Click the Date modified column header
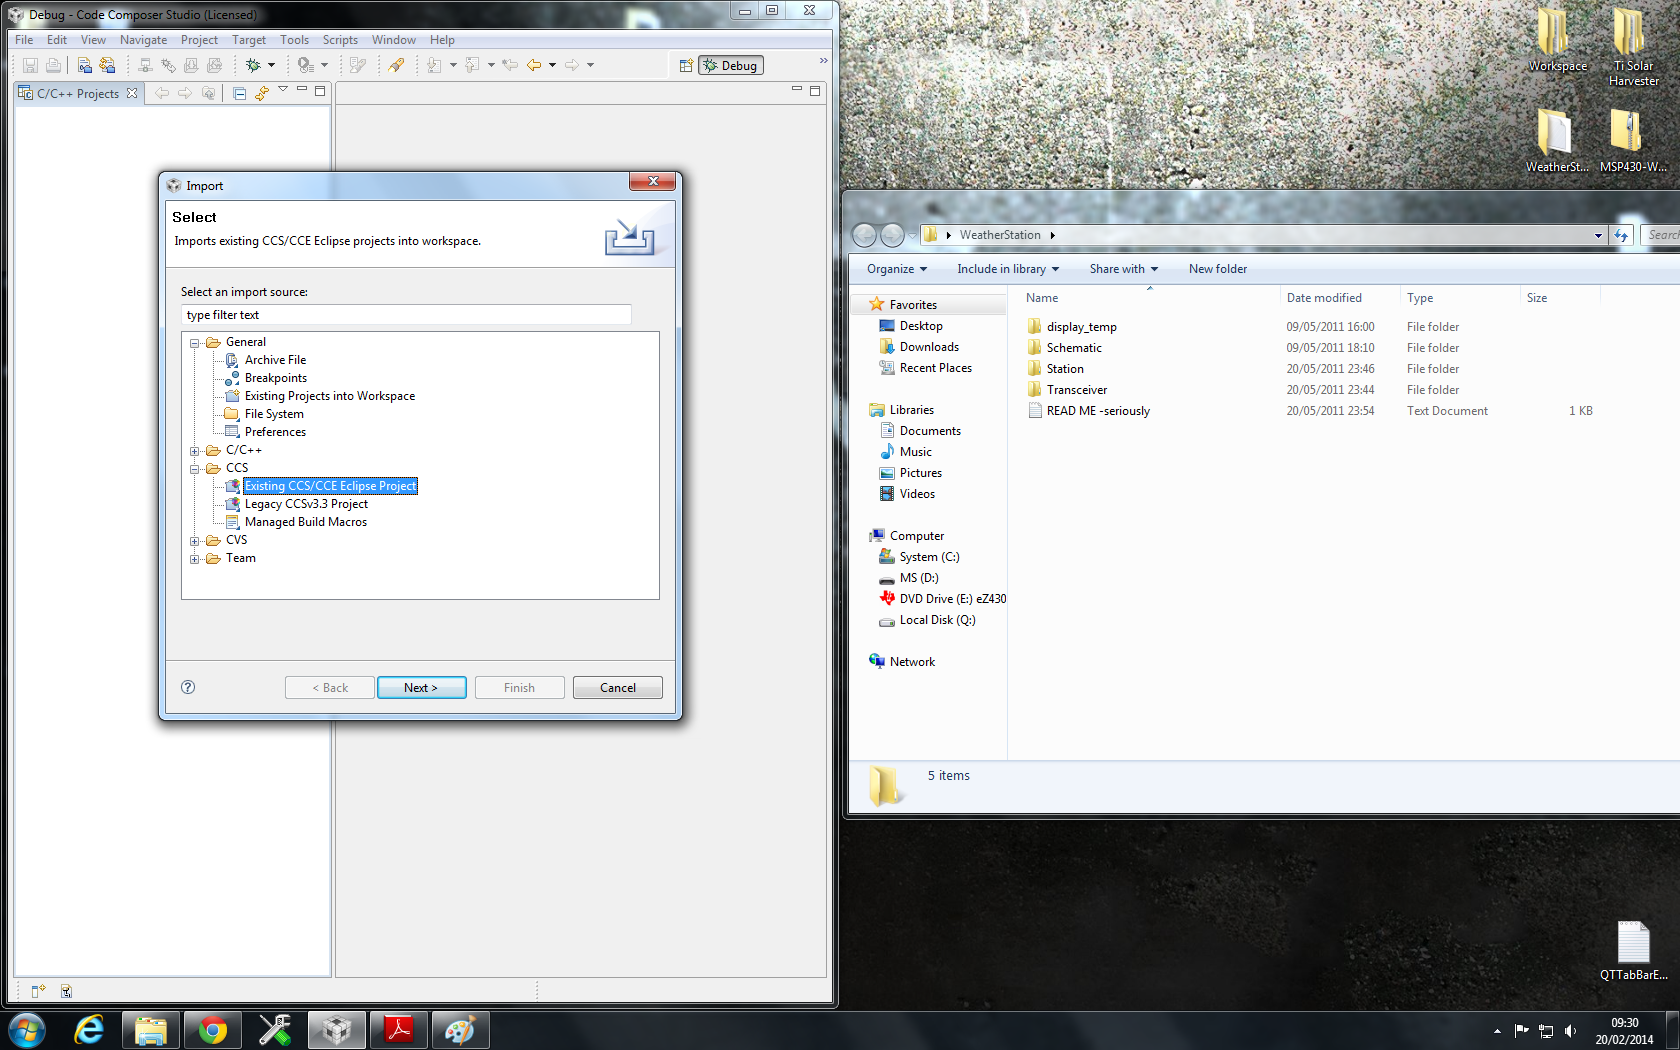The image size is (1680, 1050). [x=1339, y=298]
